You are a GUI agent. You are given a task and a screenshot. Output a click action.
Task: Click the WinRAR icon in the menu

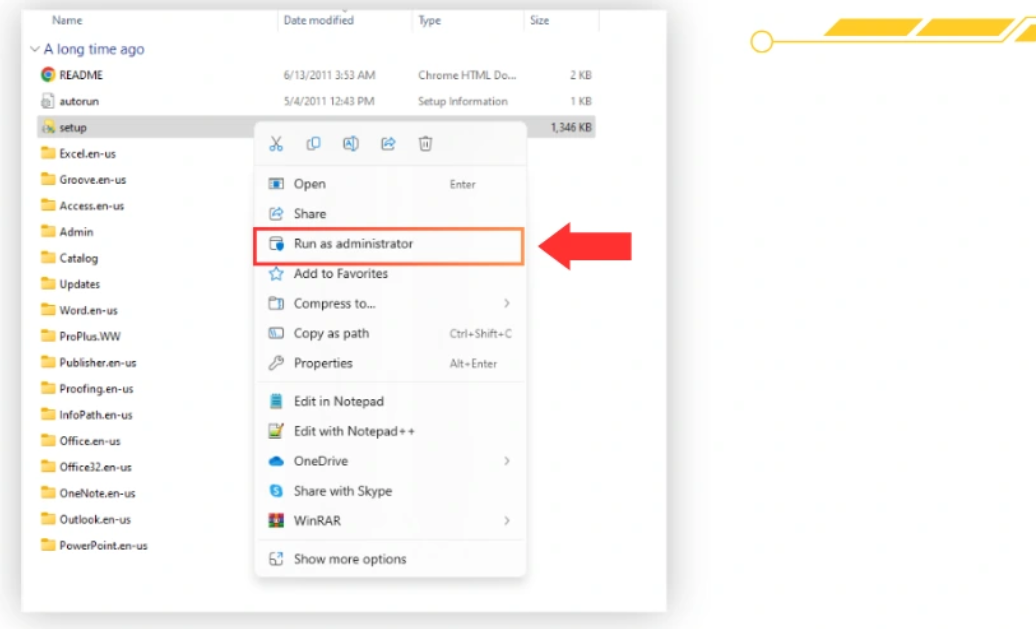[276, 521]
